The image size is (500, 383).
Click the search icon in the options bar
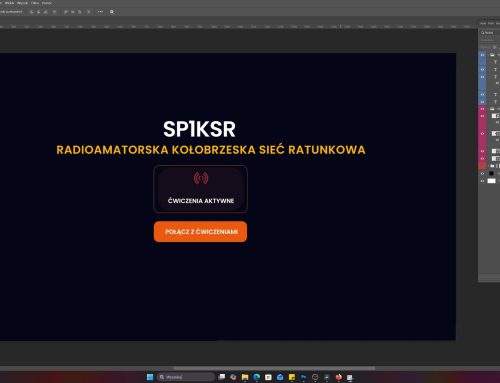pyautogui.click(x=112, y=12)
